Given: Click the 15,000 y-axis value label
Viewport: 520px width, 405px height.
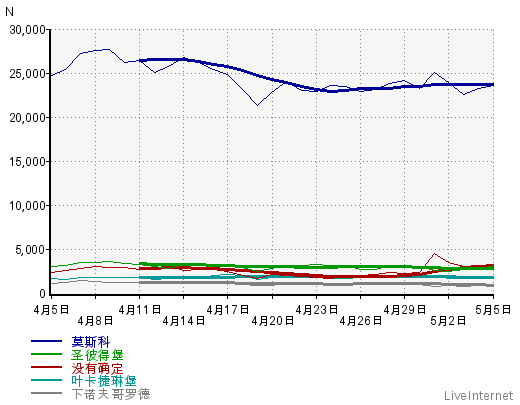Looking at the screenshot, I should (27, 162).
